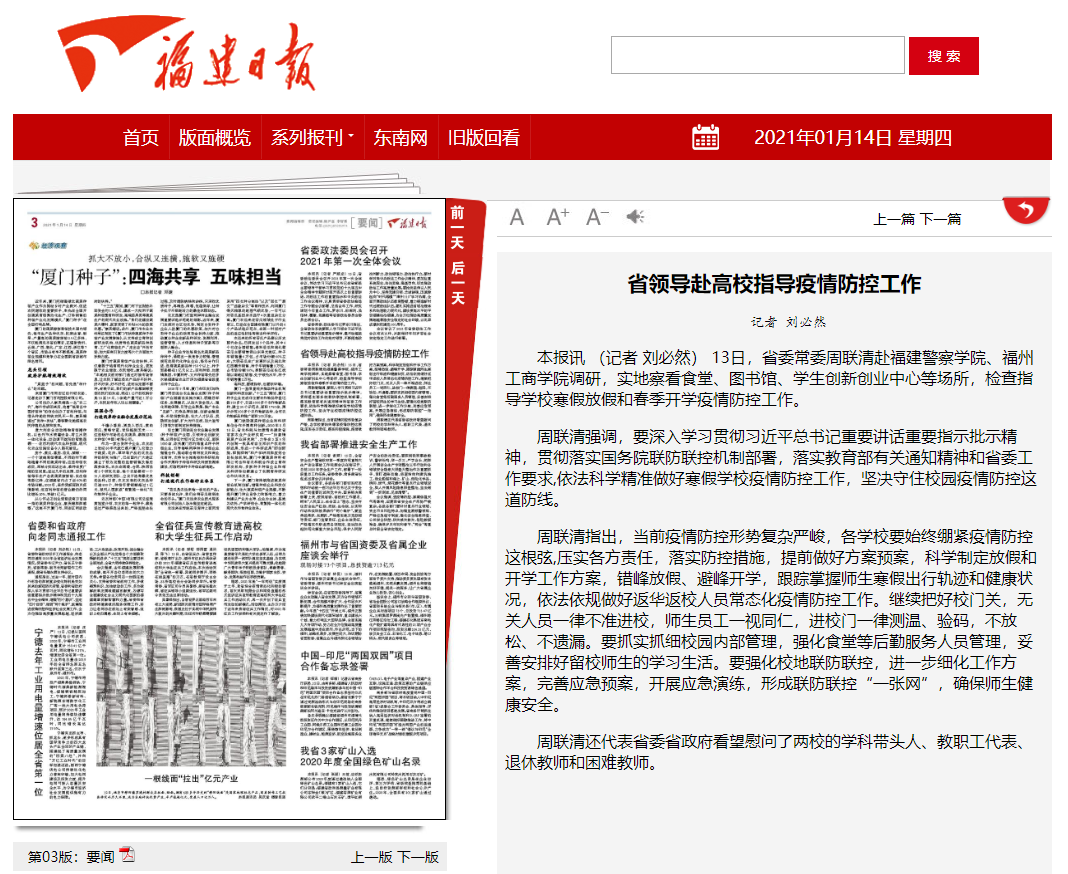The image size is (1068, 874).
Task: Click the article title 省领导赴高校指导疫情防控工作
Action: [774, 284]
